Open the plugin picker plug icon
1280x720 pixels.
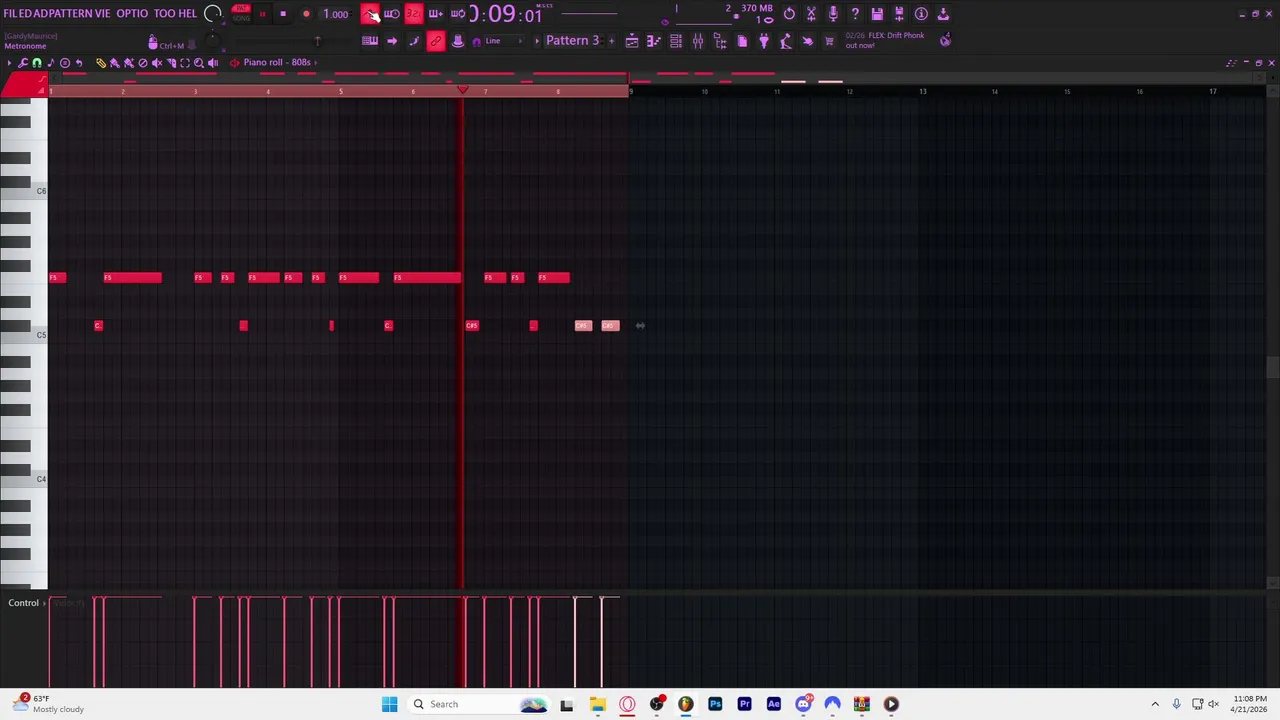(x=764, y=41)
